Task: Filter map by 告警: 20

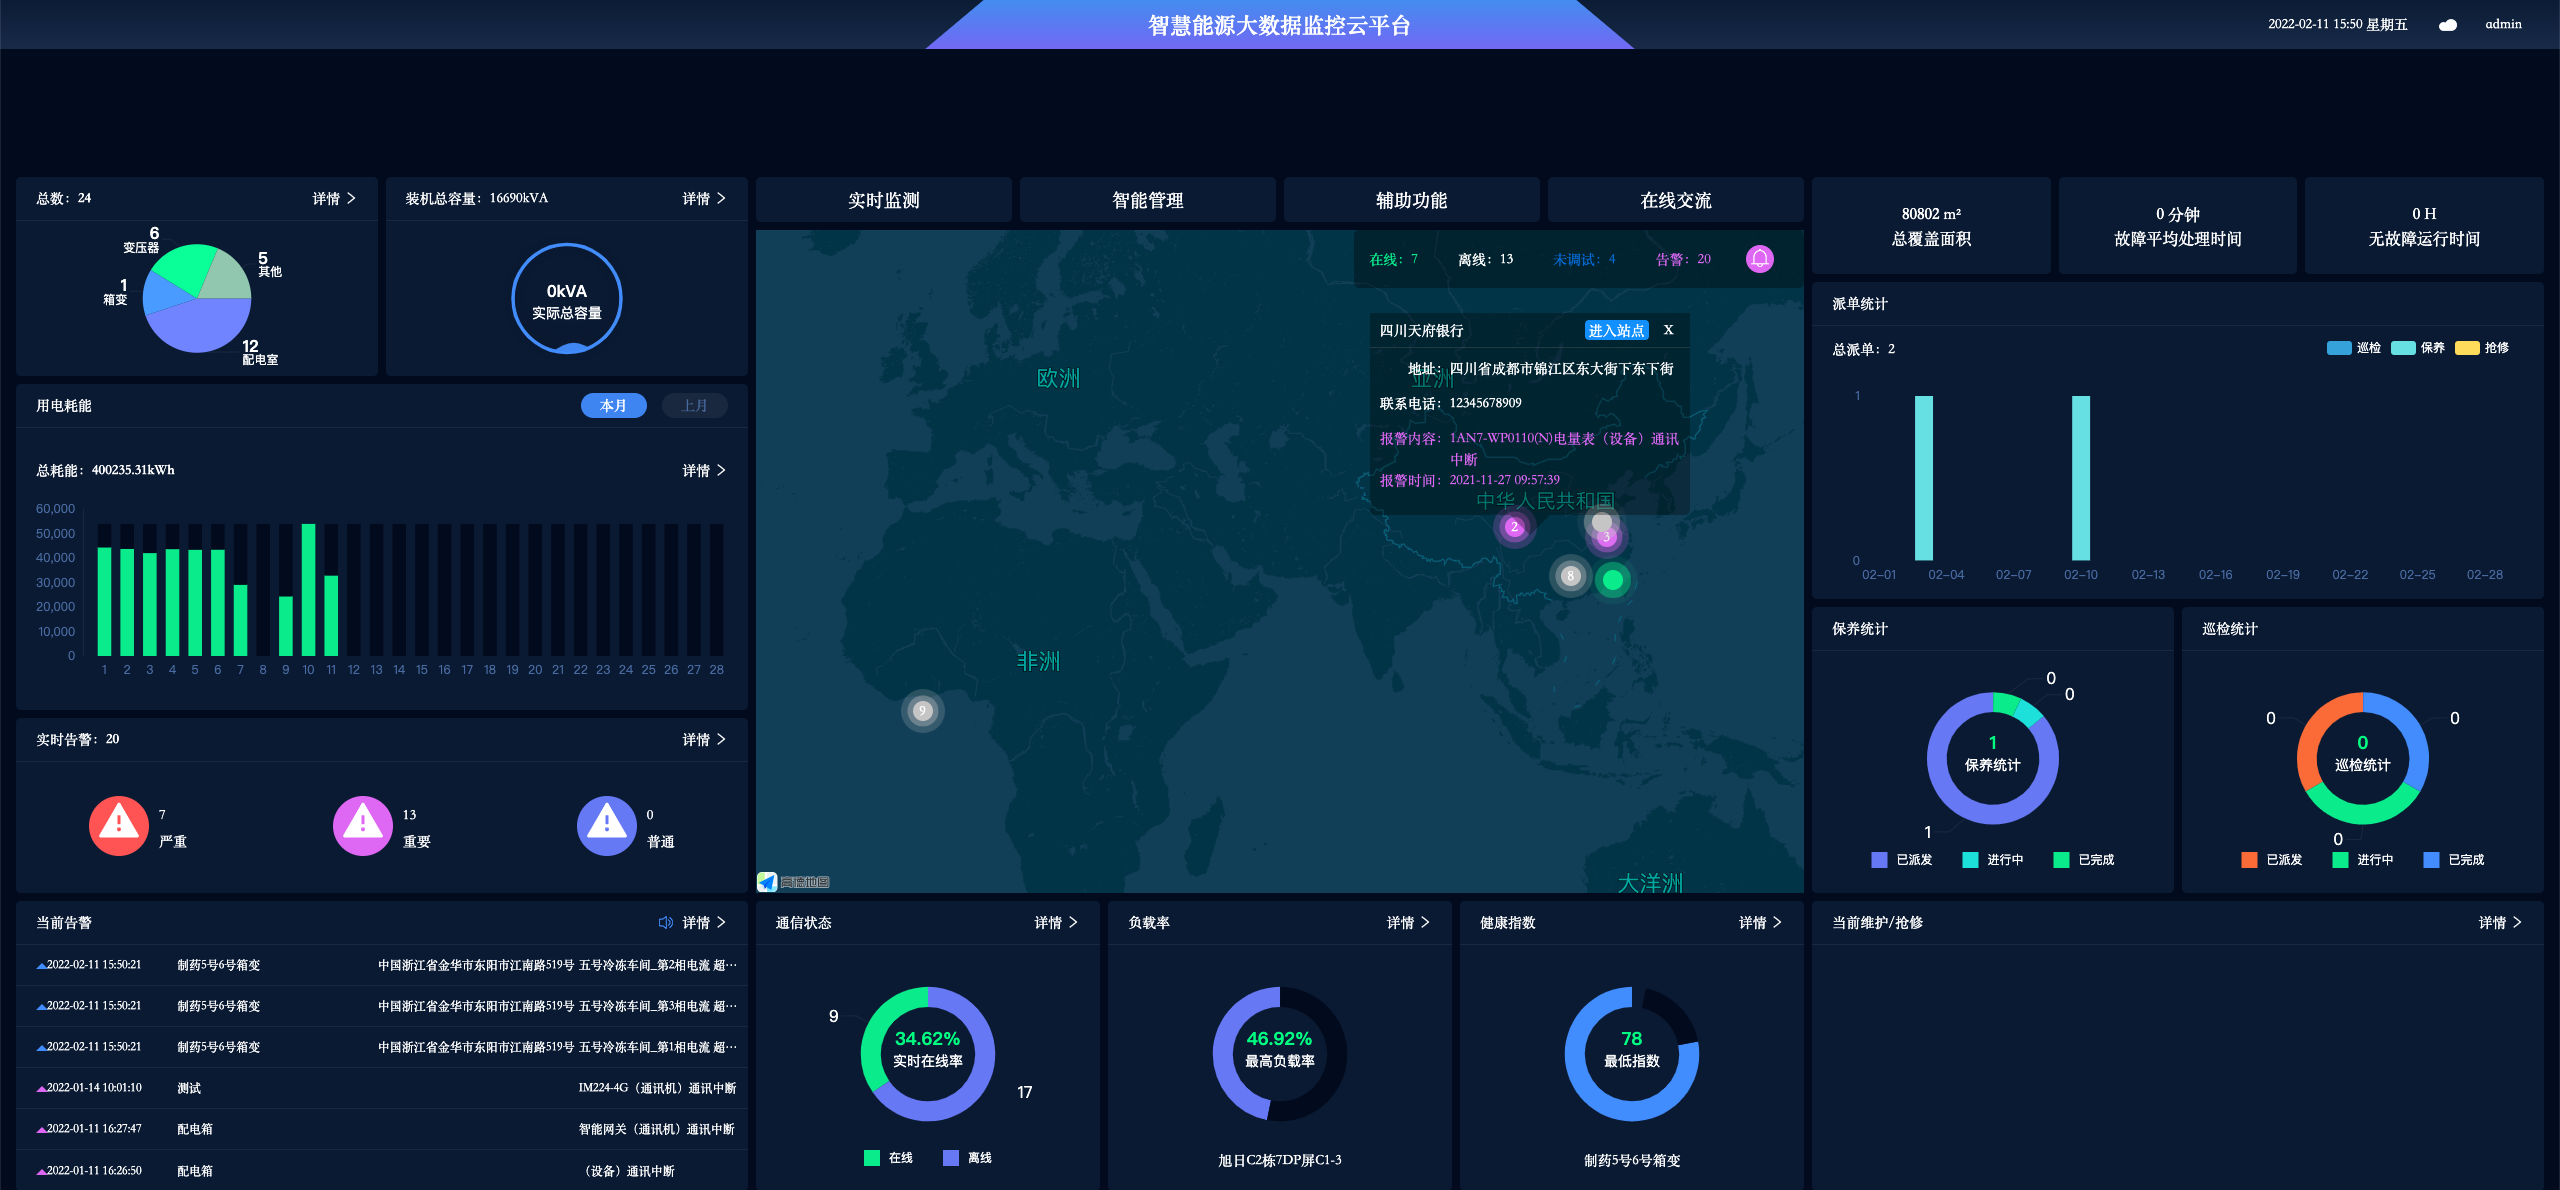Action: tap(1683, 259)
